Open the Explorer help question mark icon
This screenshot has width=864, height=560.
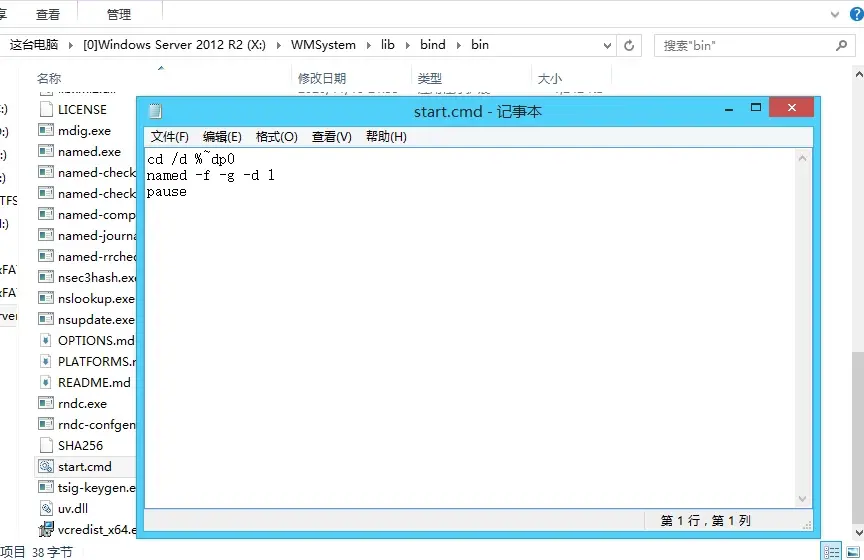coord(857,14)
